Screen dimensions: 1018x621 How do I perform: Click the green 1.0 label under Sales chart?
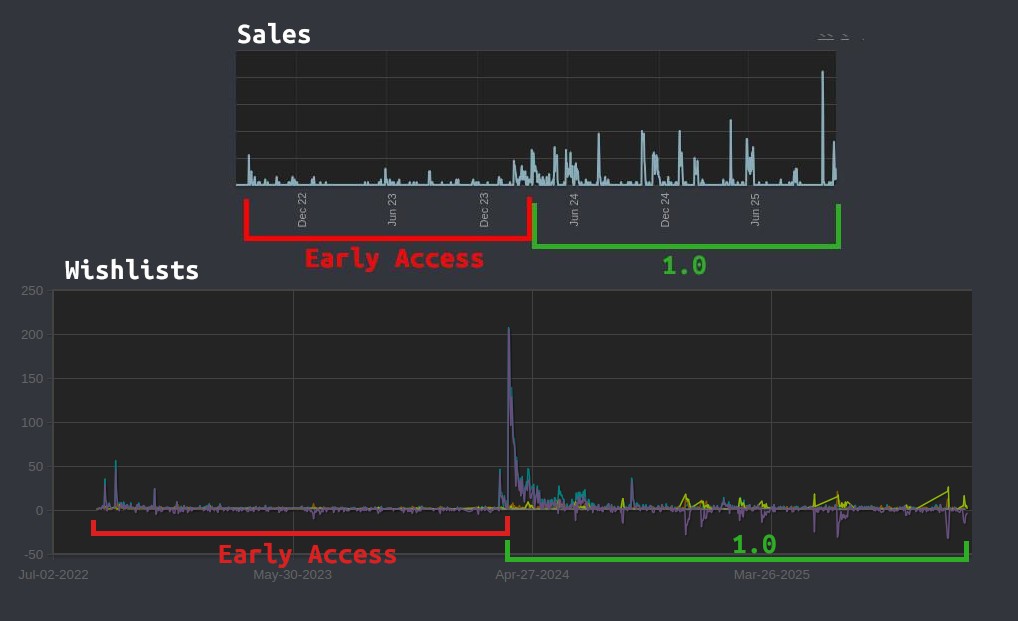684,266
